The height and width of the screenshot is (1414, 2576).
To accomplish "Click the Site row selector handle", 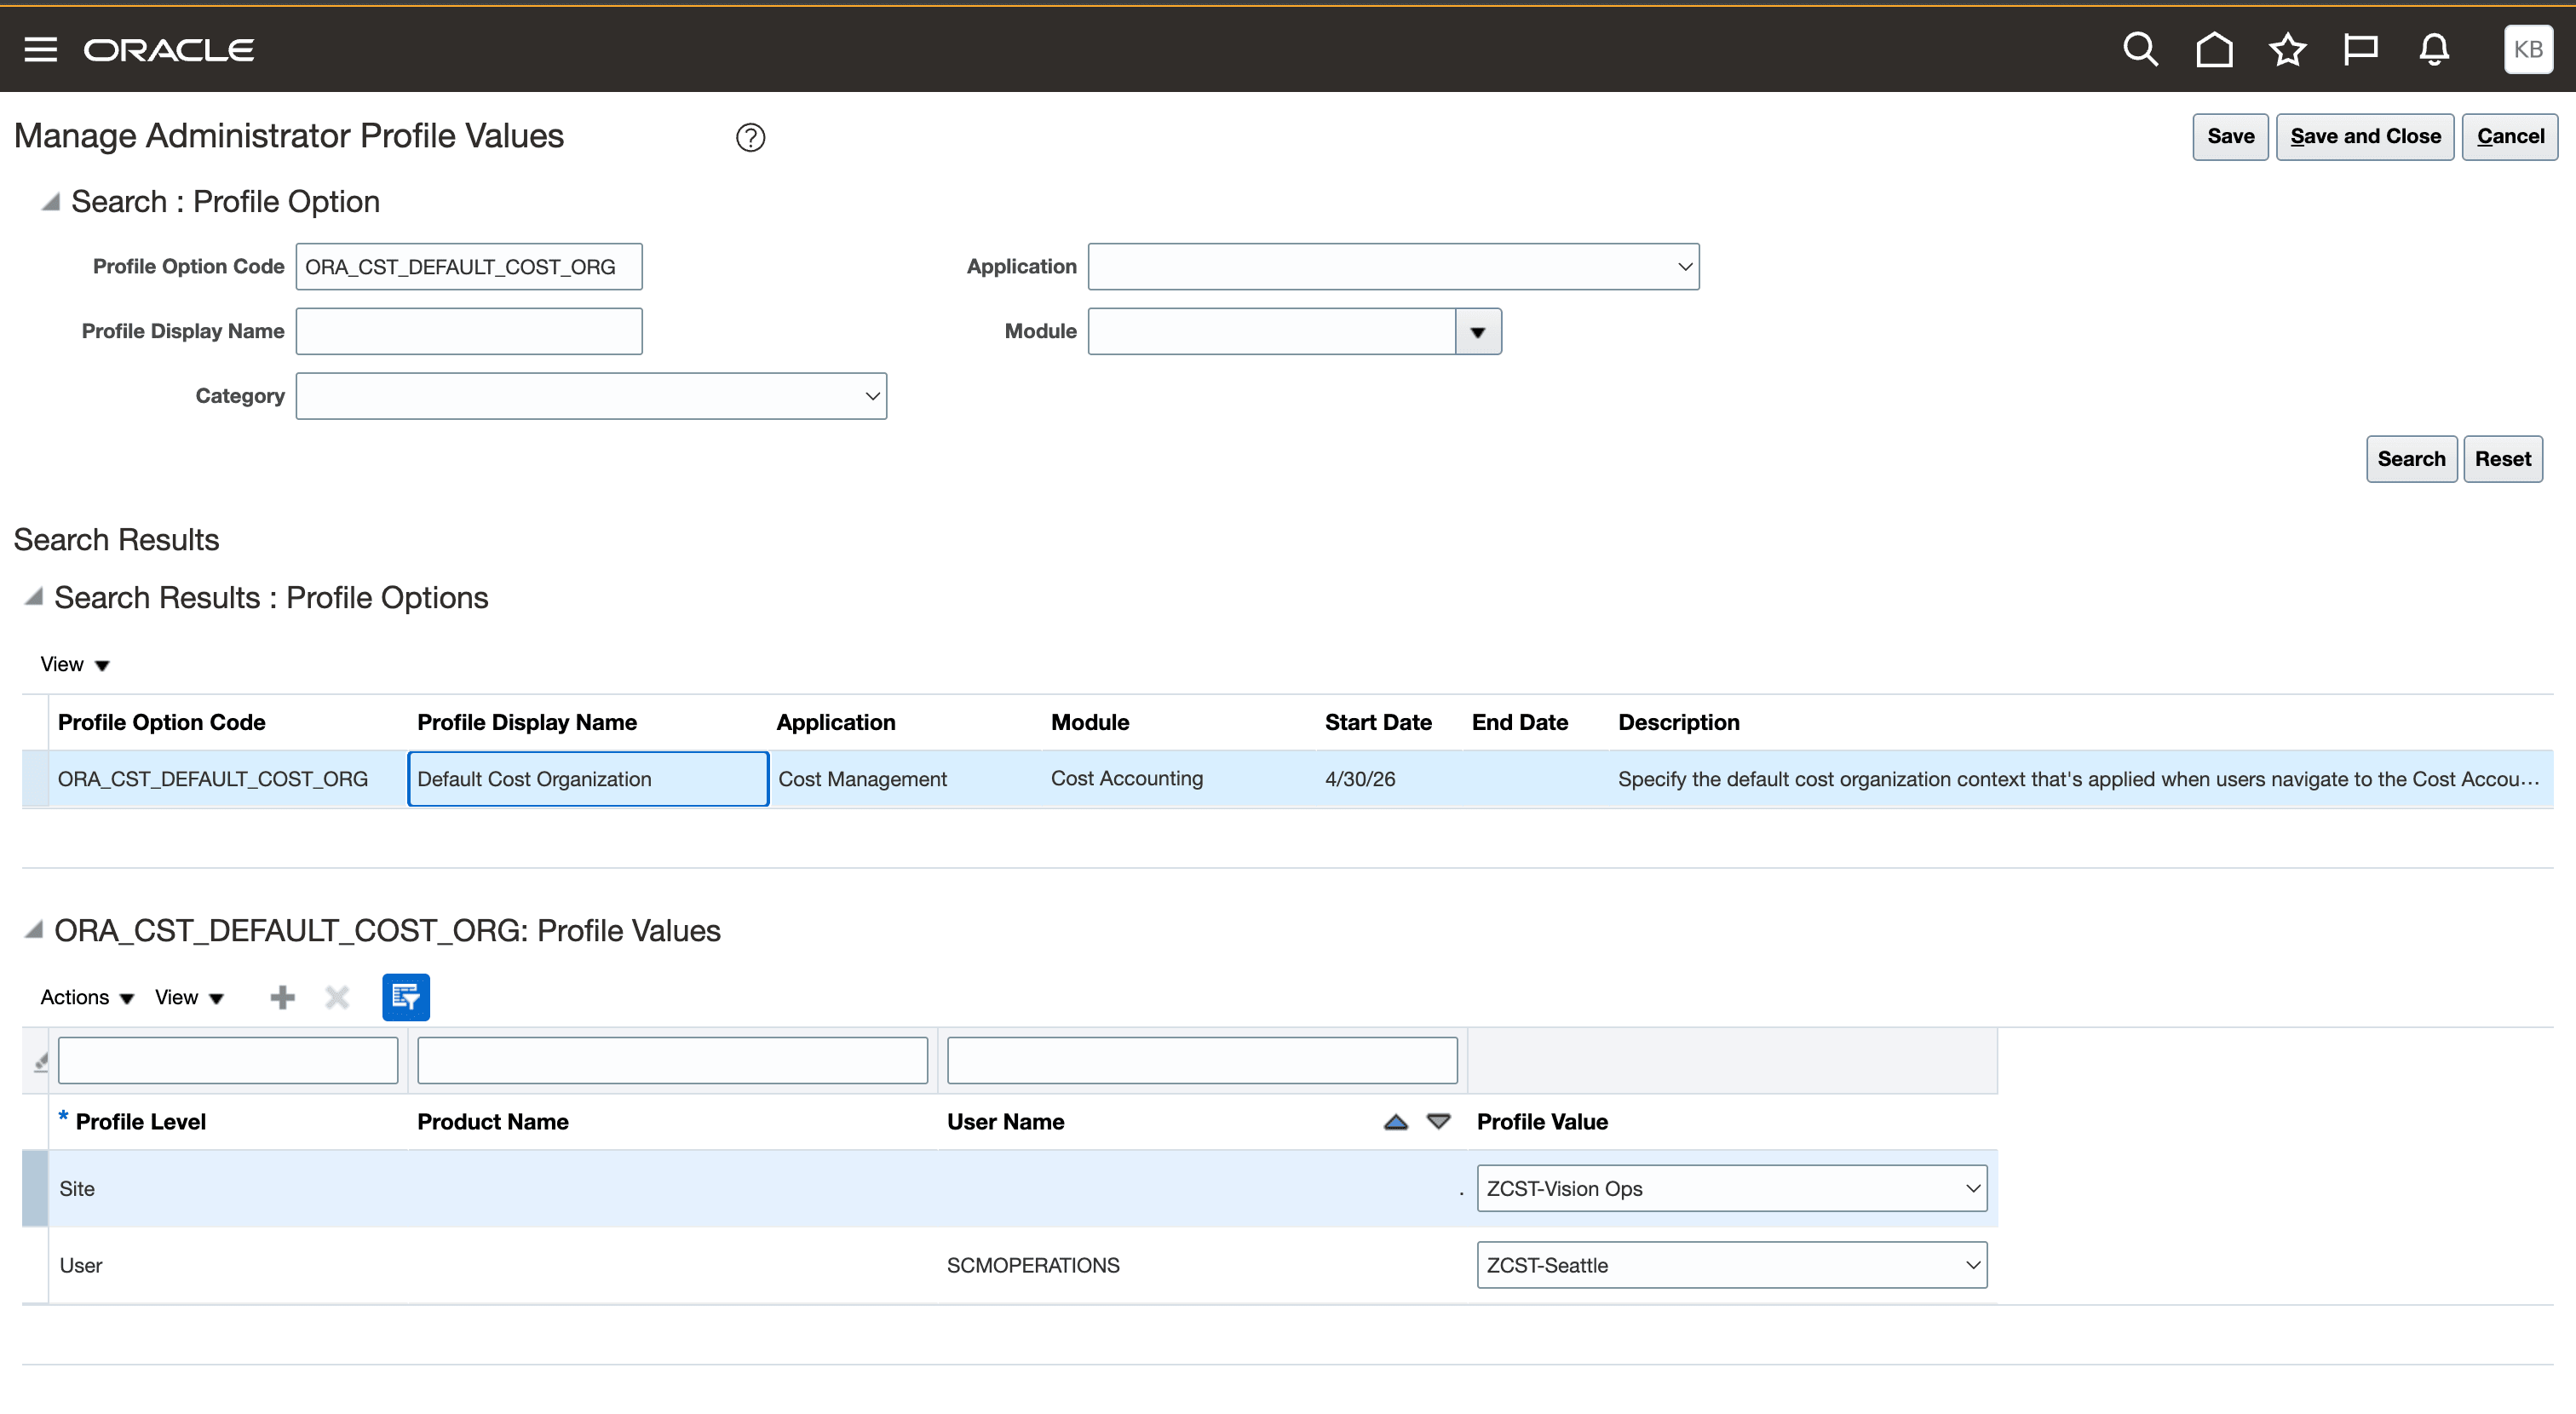I will tap(35, 1188).
